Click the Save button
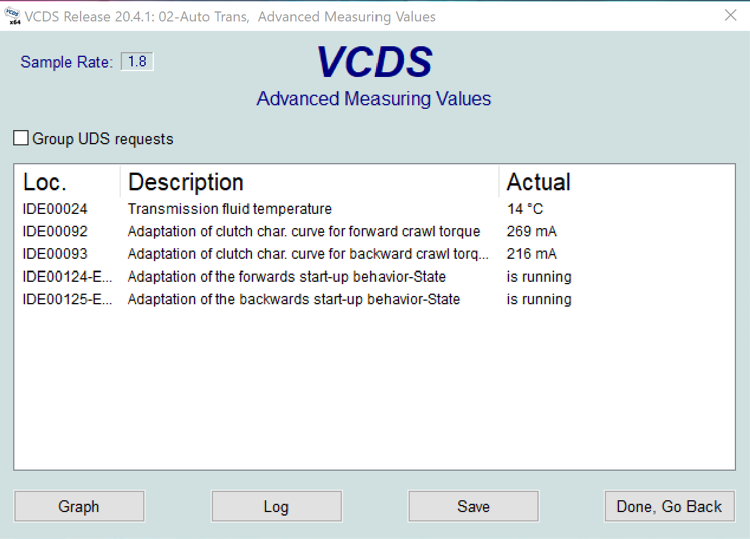This screenshot has height=539, width=750. tap(473, 506)
